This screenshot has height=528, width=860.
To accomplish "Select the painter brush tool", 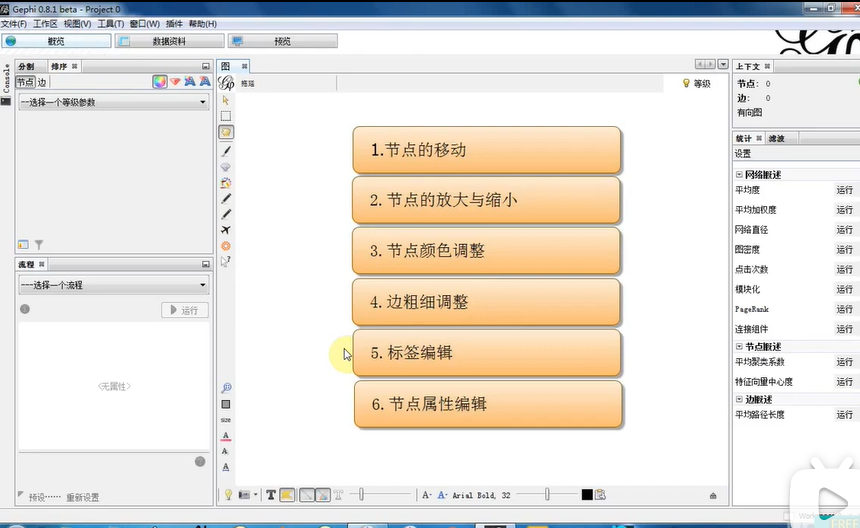I will (226, 151).
